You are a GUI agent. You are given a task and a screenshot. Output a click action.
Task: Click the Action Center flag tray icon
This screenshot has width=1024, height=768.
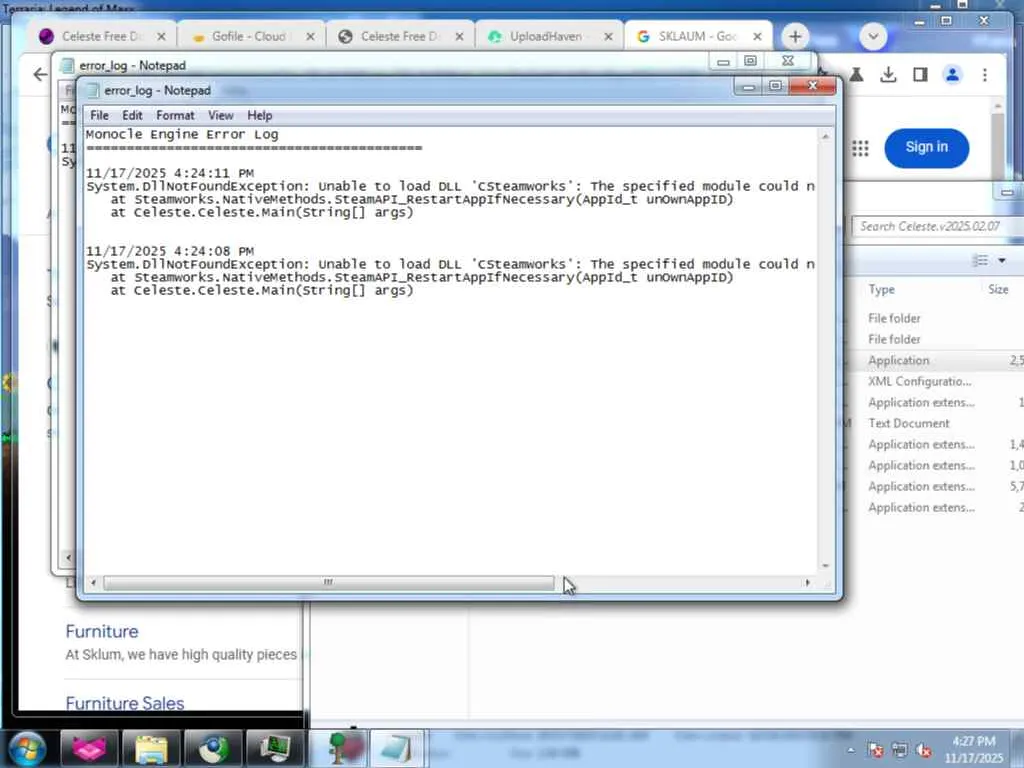876,750
